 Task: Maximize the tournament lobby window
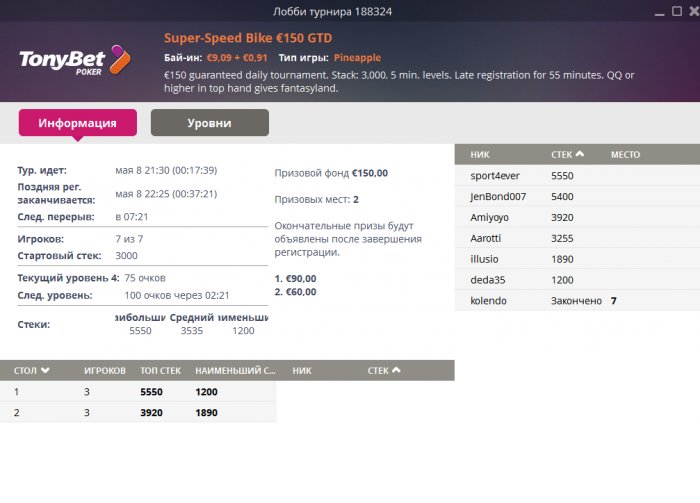click(x=674, y=12)
